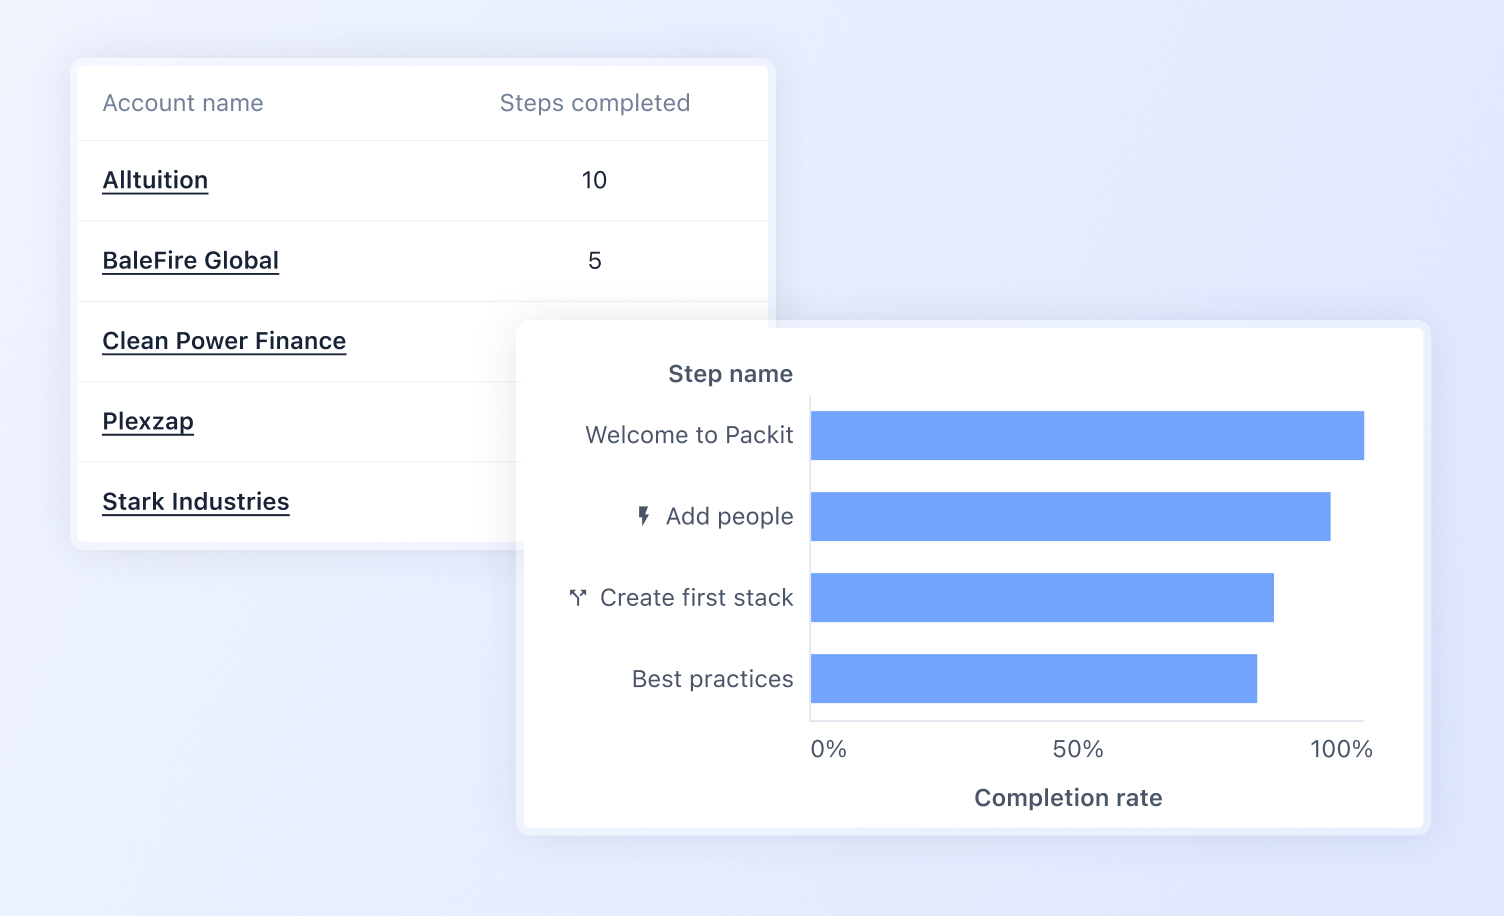Viewport: 1504px width, 916px height.
Task: Click the Account name column header
Action: pyautogui.click(x=183, y=103)
